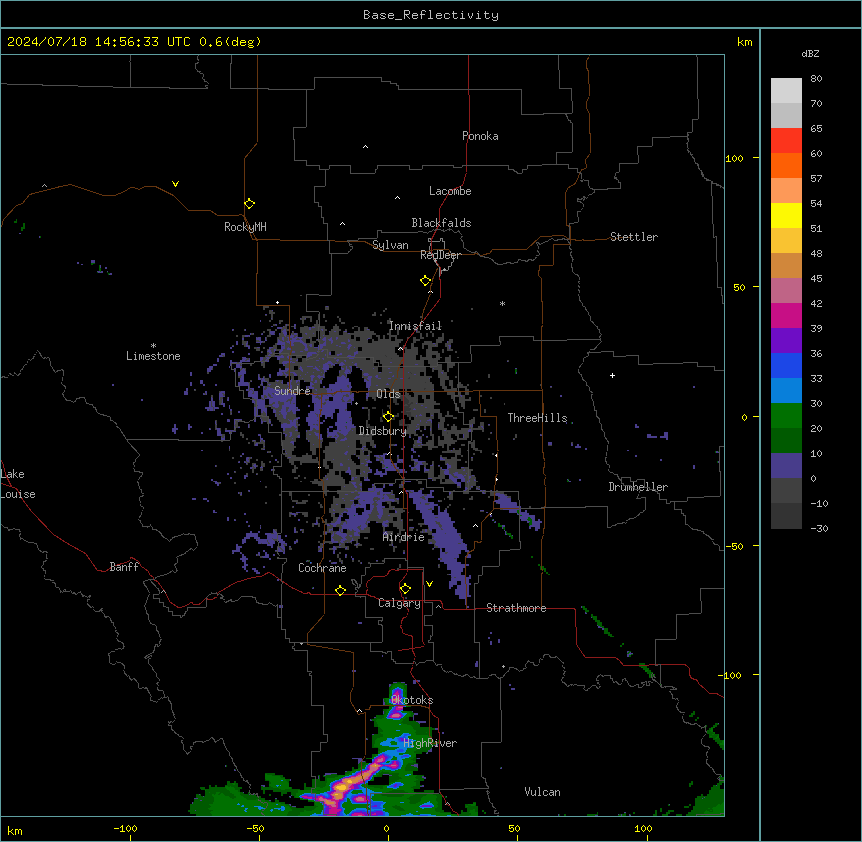Image resolution: width=862 pixels, height=842 pixels.
Task: Click the 100 tick label on right axis
Action: [734, 158]
